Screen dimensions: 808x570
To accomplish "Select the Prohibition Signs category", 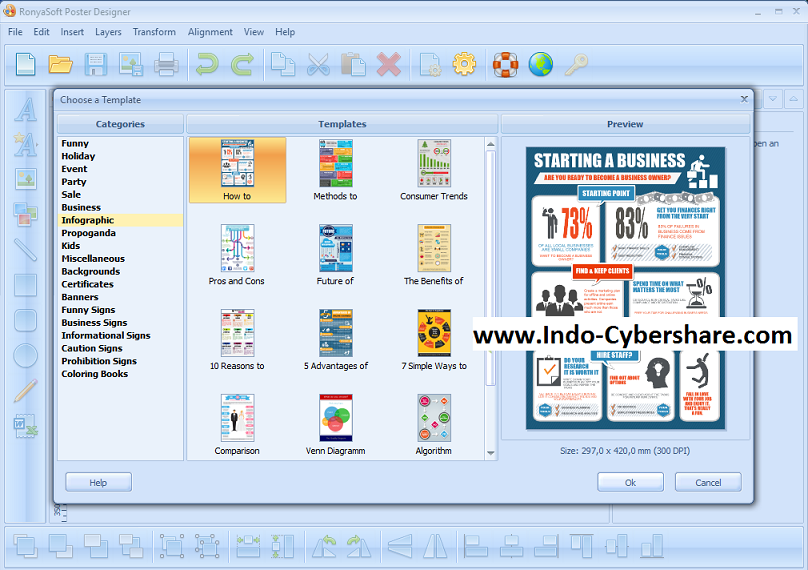I will (x=99, y=361).
